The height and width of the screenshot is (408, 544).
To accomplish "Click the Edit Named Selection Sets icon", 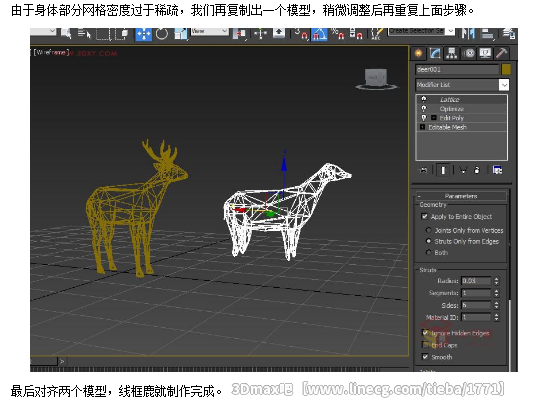I will [376, 34].
